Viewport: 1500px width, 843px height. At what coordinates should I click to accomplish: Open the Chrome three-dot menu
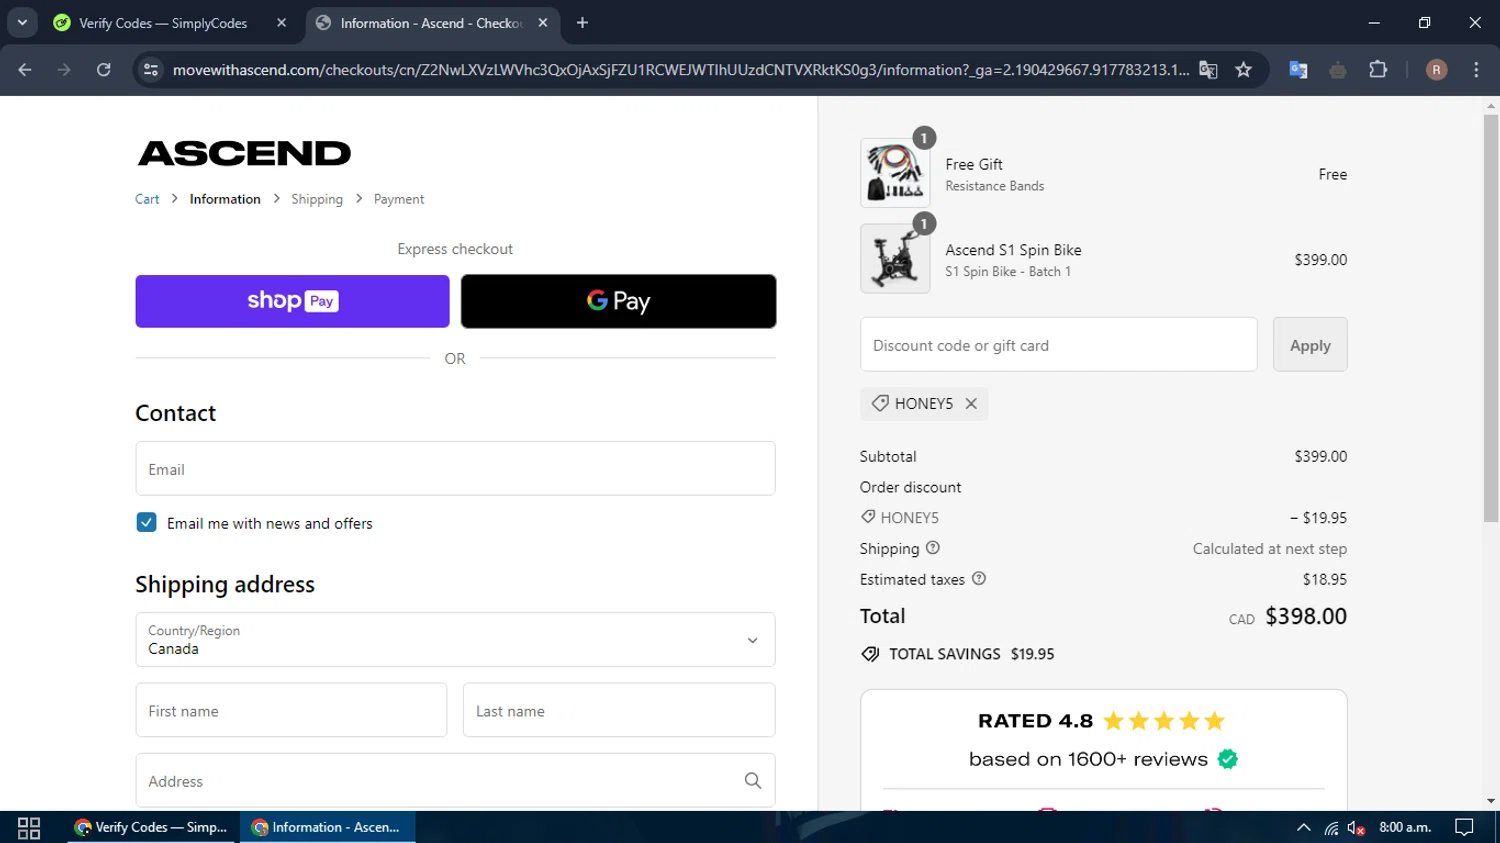click(1476, 70)
